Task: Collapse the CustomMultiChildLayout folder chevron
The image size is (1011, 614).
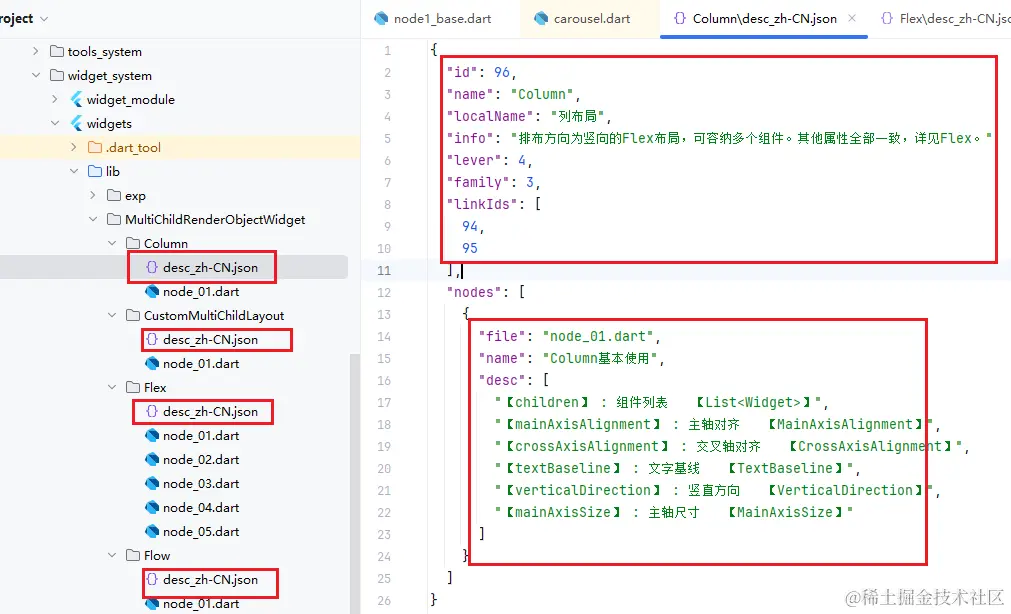Action: click(112, 315)
